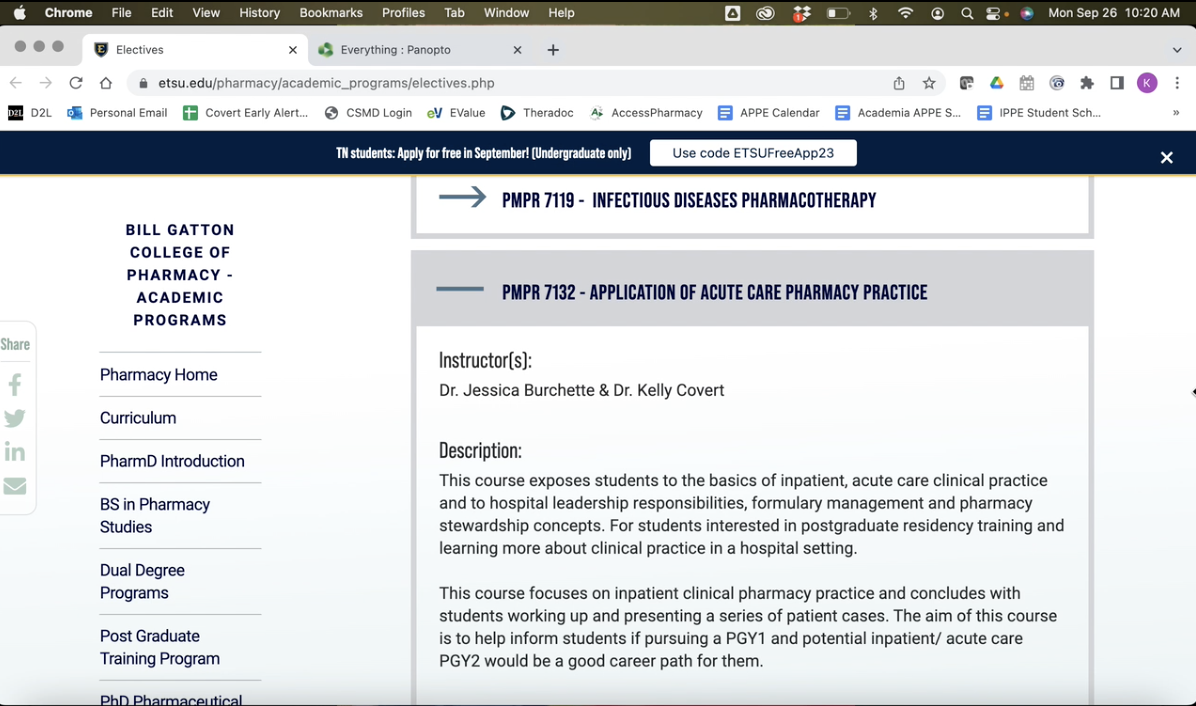
Task: Click the address bar URL field
Action: click(500, 83)
